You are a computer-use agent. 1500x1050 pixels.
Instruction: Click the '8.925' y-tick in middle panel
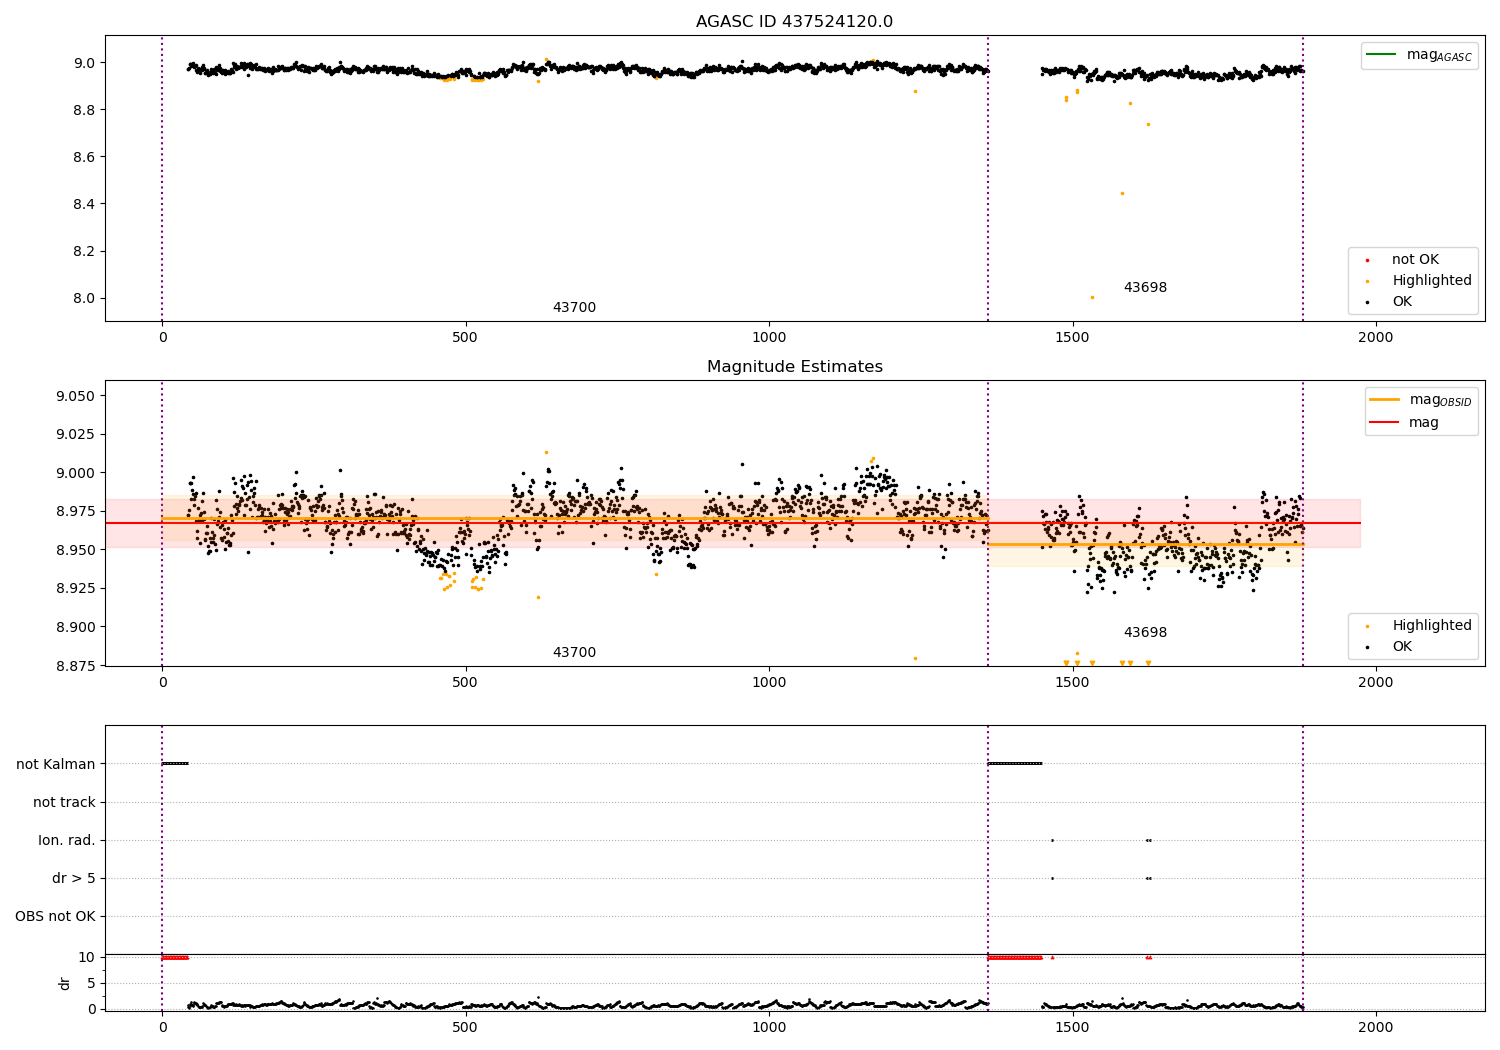tap(75, 588)
